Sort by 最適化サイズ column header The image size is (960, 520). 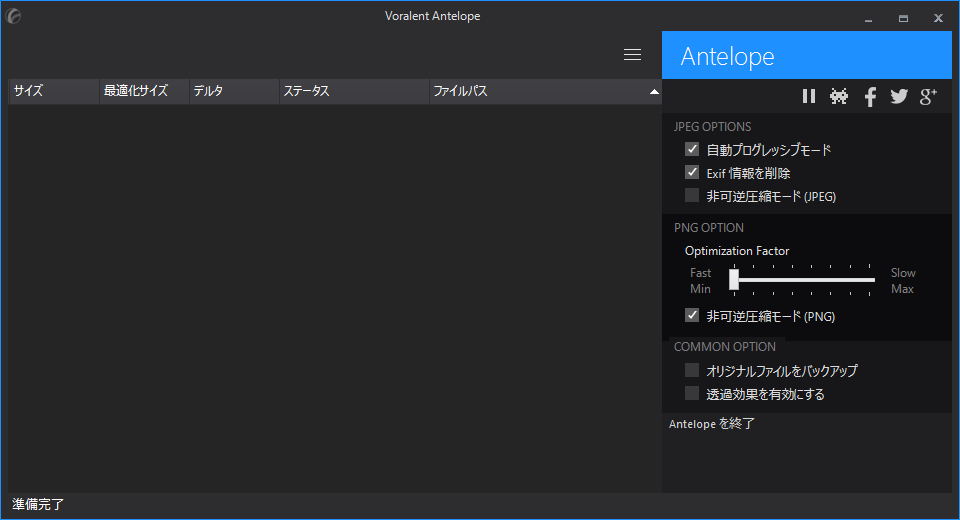(144, 91)
